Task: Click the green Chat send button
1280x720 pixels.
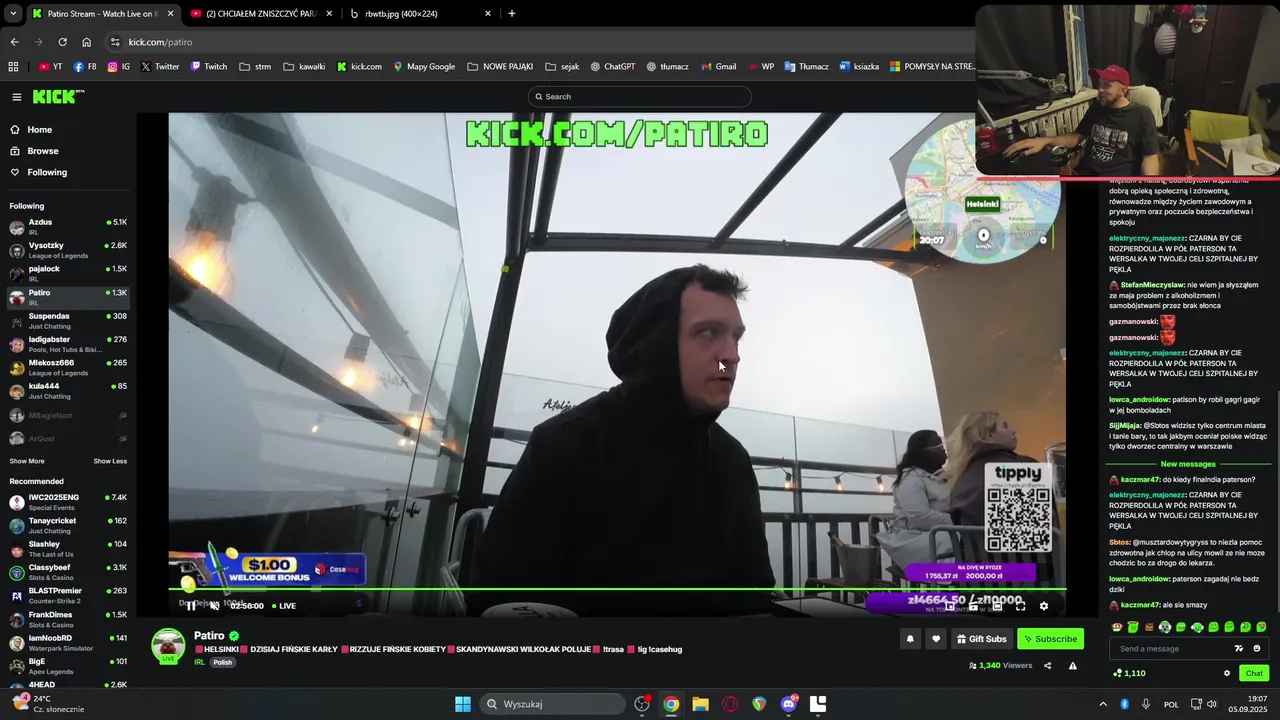Action: pos(1254,673)
